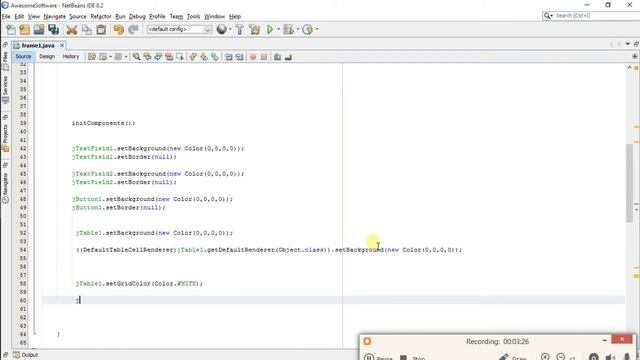The width and height of the screenshot is (640, 360).
Task: Click line number 60 in gutter
Action: tap(23, 300)
